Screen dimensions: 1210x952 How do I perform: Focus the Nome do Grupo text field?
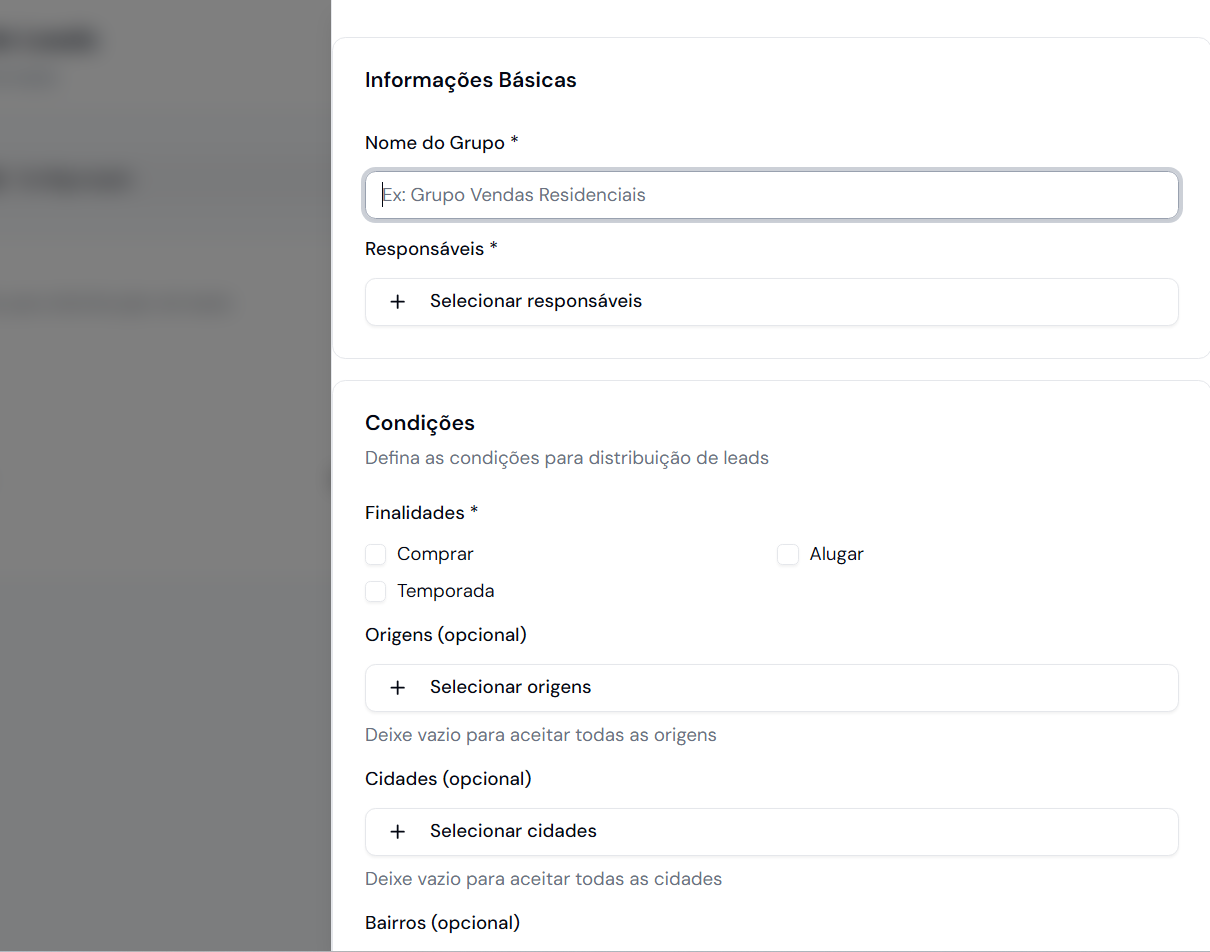tap(771, 196)
